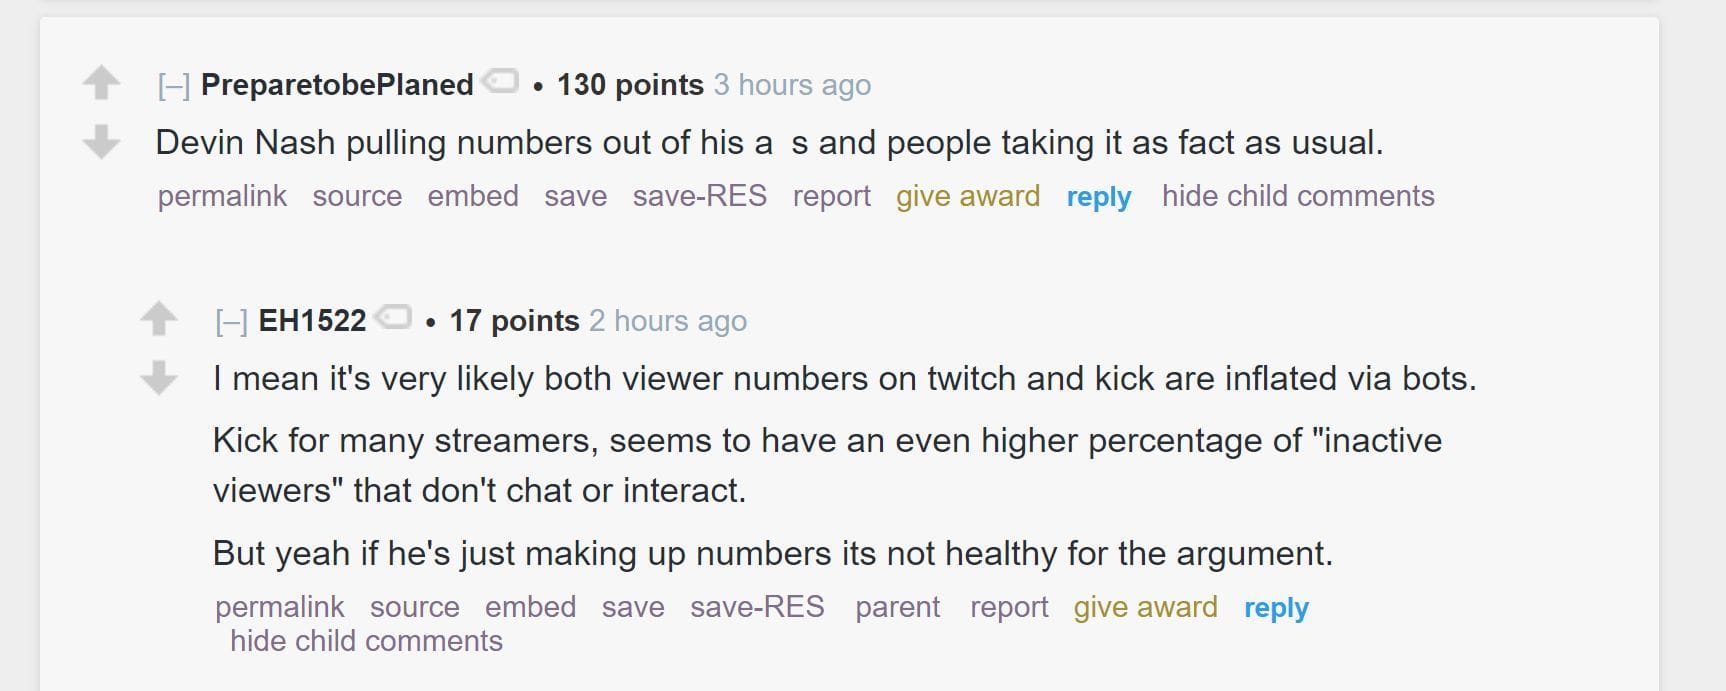Open the permalink of PreparetobePlaned's comment
Viewport: 1726px width, 691px height.
click(221, 196)
